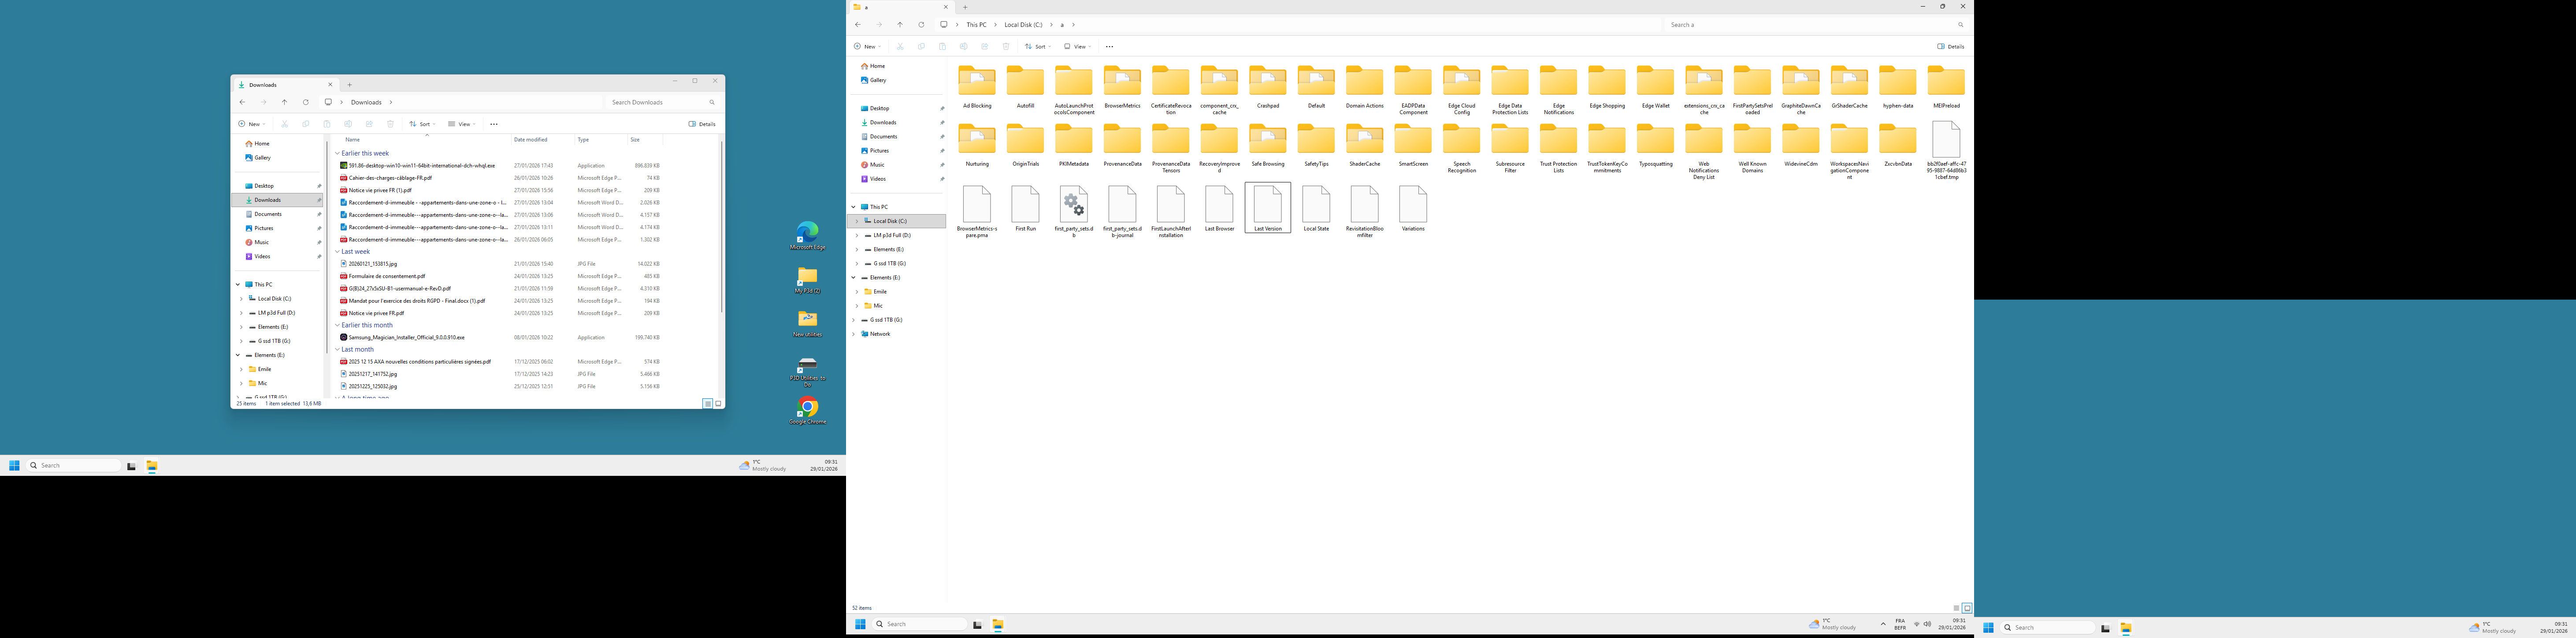Select the Edge Shopping folder

click(x=1607, y=87)
